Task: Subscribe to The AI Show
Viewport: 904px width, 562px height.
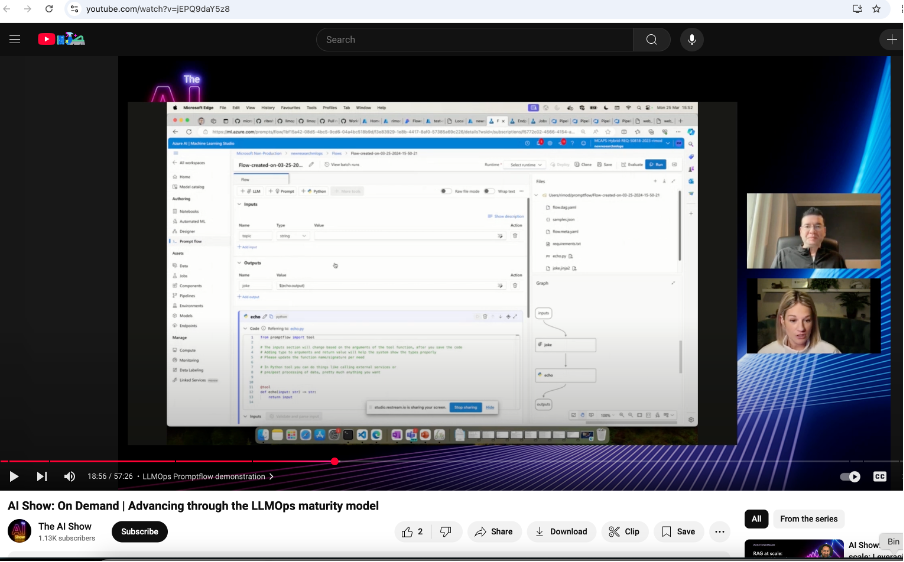Action: 139,531
